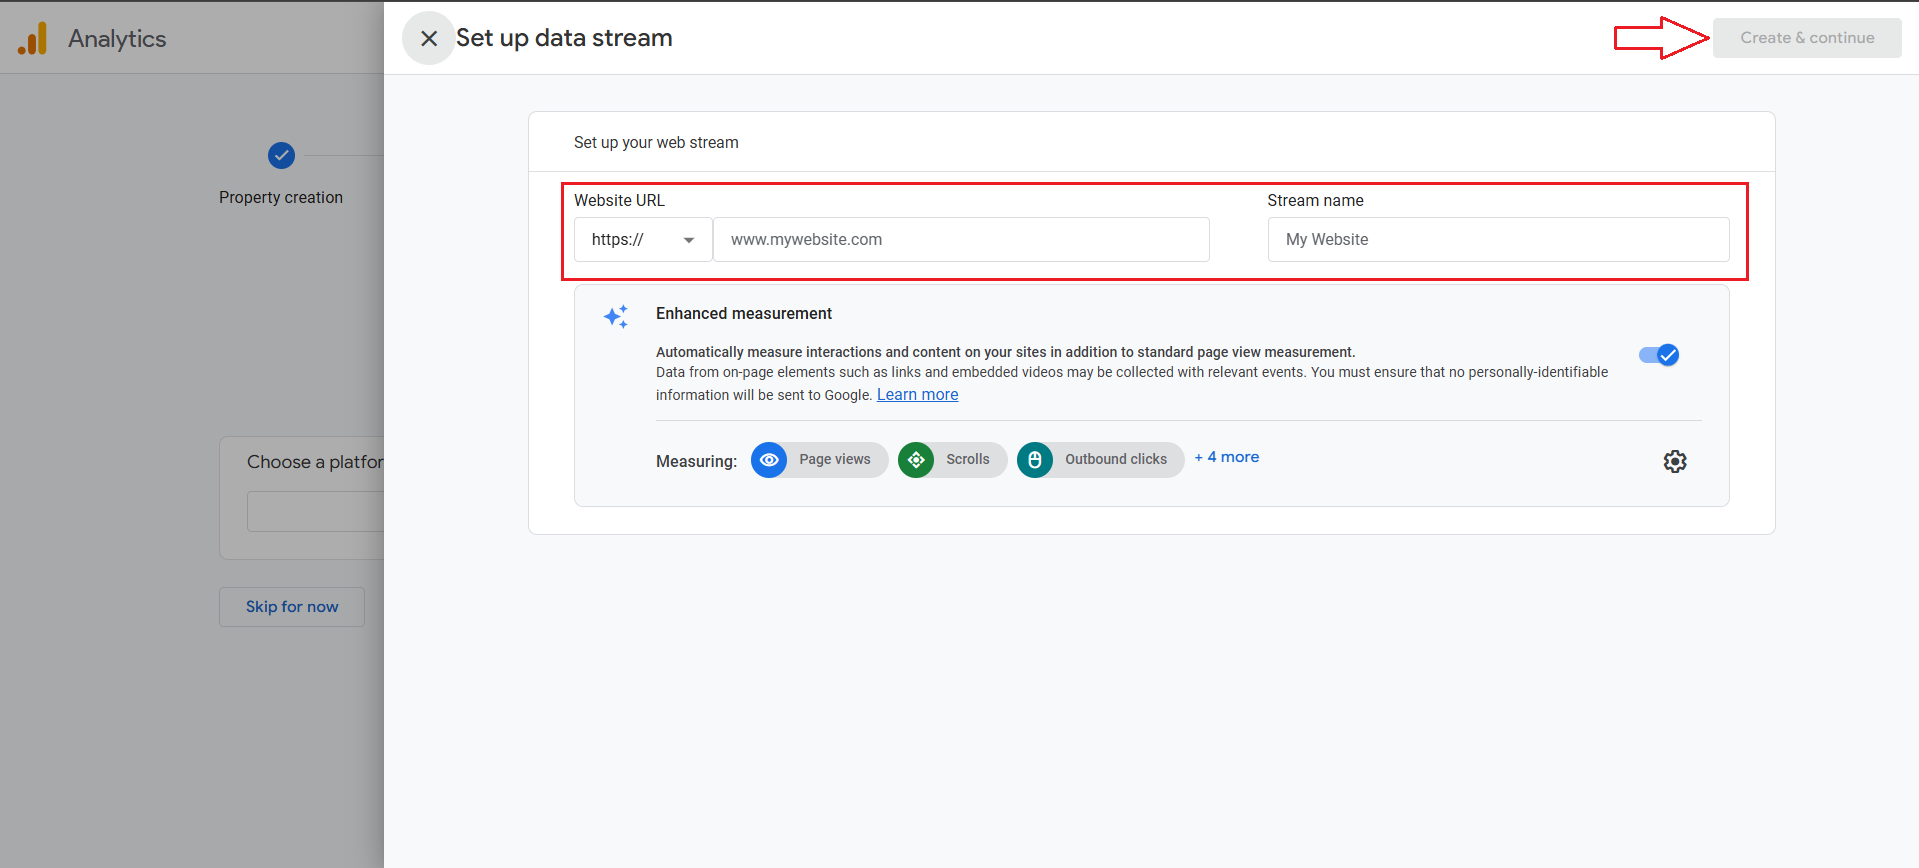1919x868 pixels.
Task: Click the Page views eye icon
Action: click(769, 460)
